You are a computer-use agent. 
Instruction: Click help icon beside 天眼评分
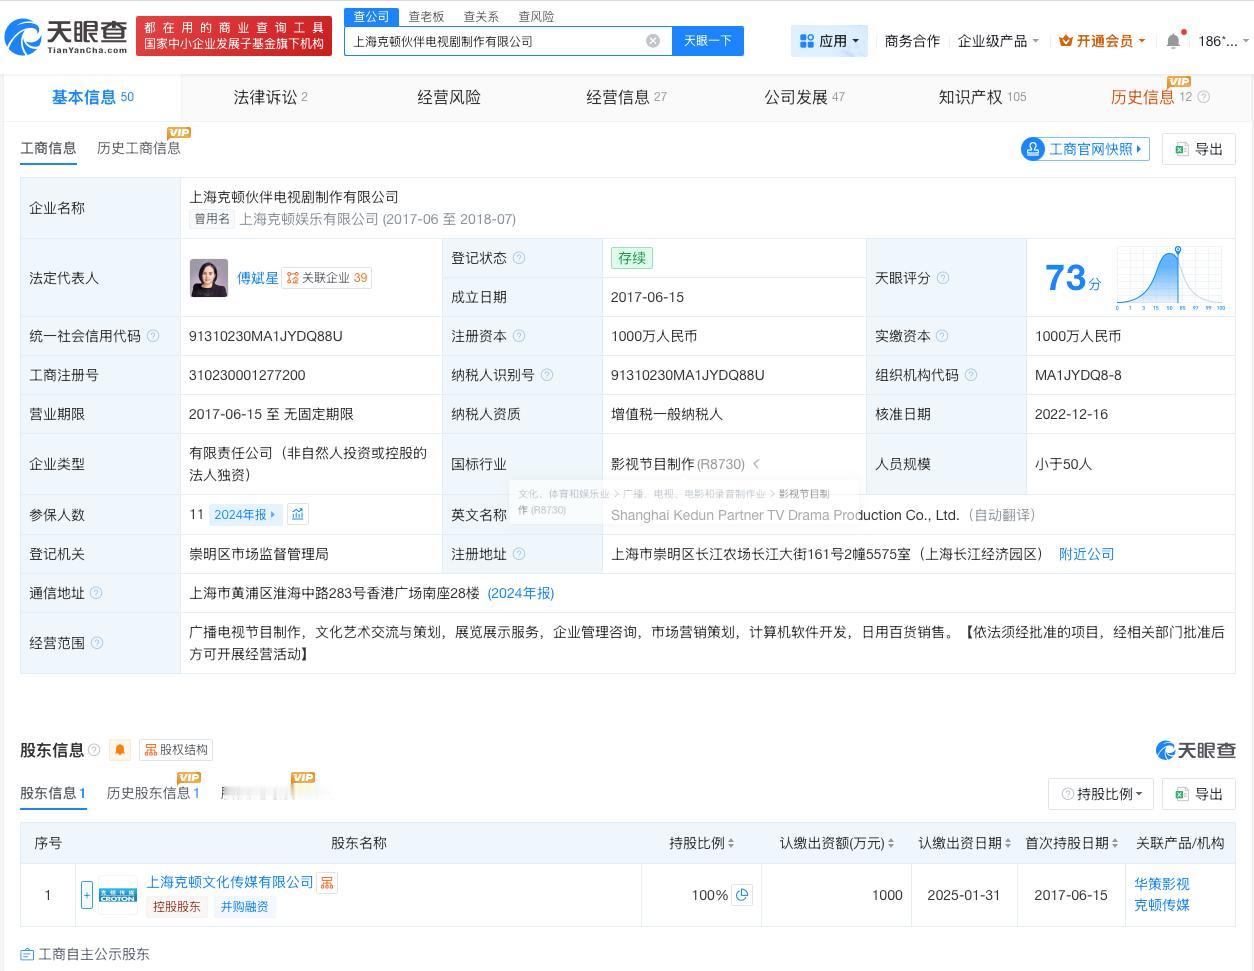(942, 278)
